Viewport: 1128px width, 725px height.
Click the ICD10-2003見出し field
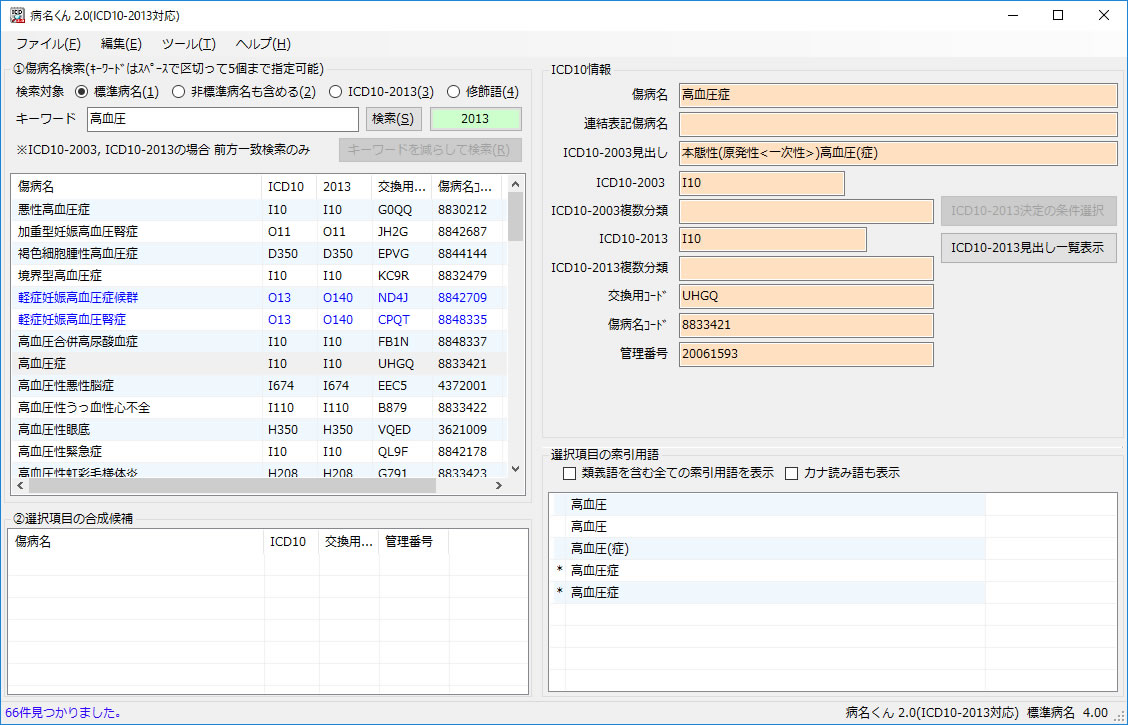[898, 153]
